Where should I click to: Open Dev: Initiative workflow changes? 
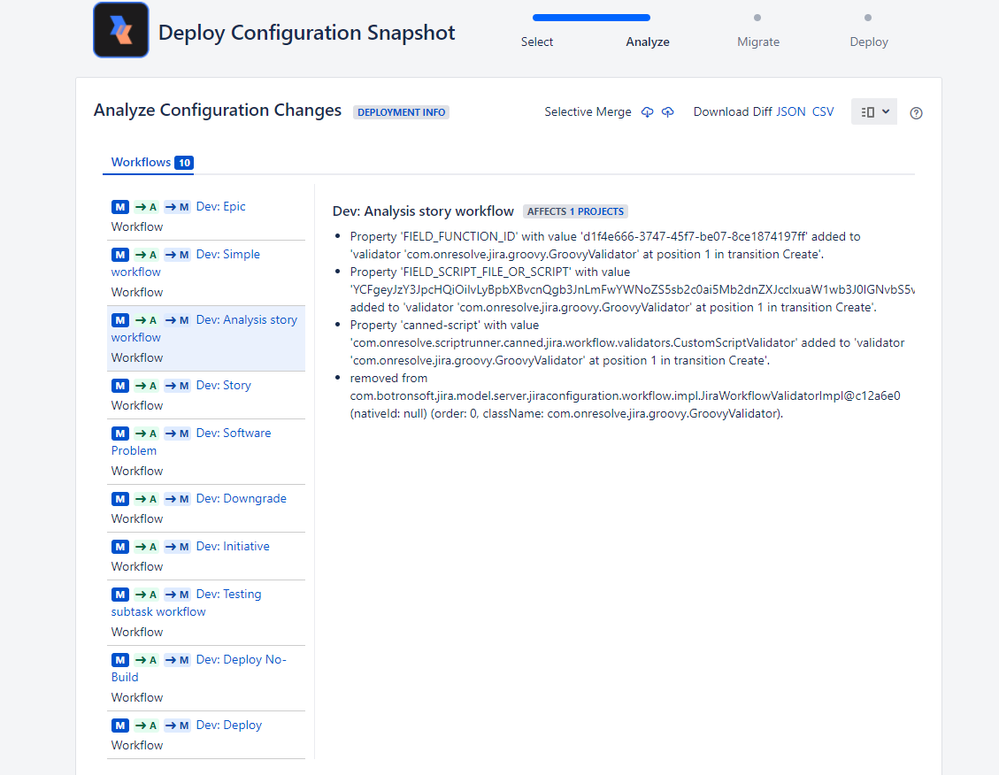[x=233, y=546]
